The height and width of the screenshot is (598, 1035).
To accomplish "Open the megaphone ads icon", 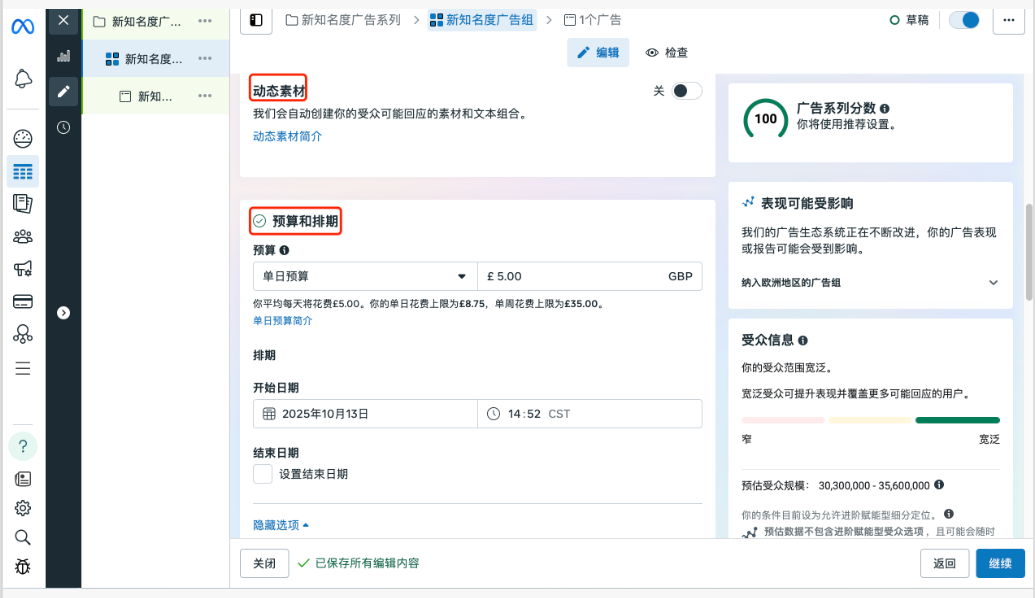I will [22, 269].
